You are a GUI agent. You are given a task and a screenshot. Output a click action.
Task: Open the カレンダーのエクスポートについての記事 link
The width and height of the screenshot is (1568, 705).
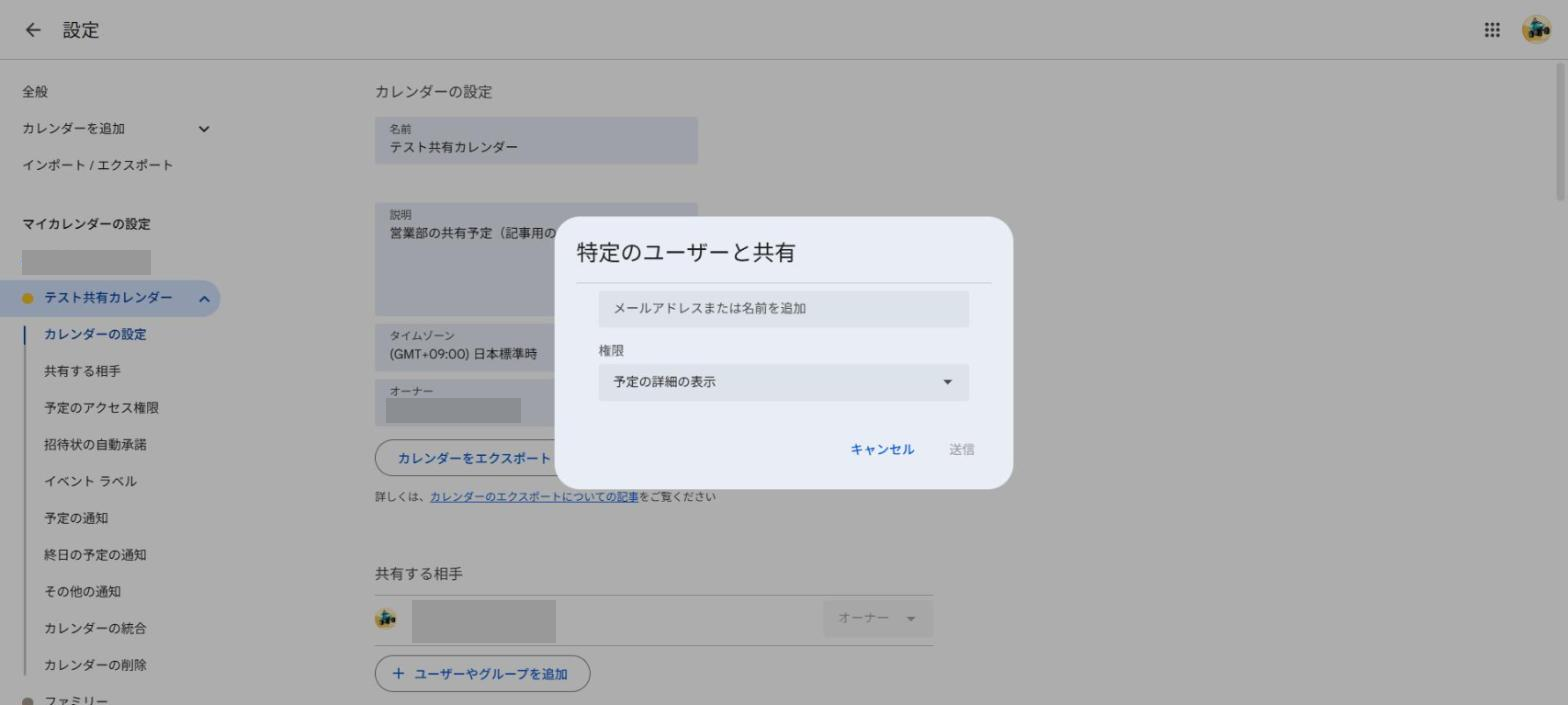534,497
